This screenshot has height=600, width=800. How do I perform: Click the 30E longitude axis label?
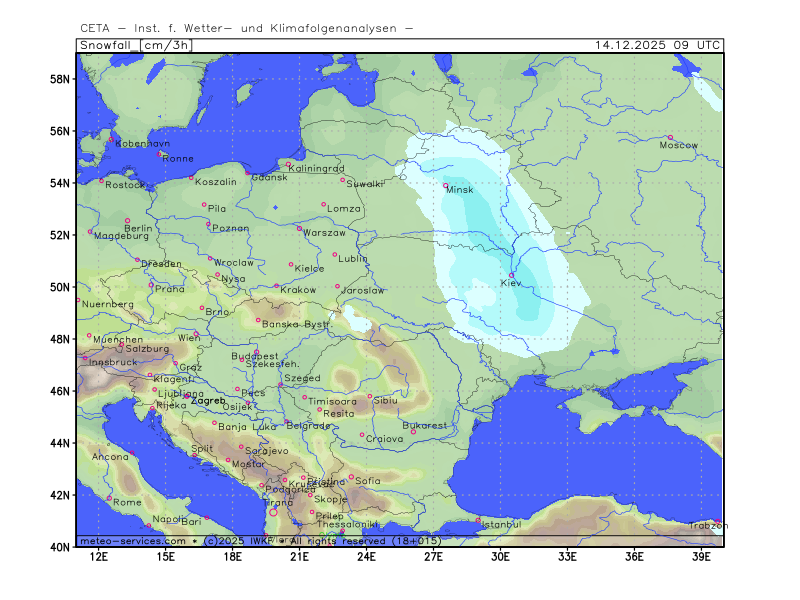tap(501, 555)
